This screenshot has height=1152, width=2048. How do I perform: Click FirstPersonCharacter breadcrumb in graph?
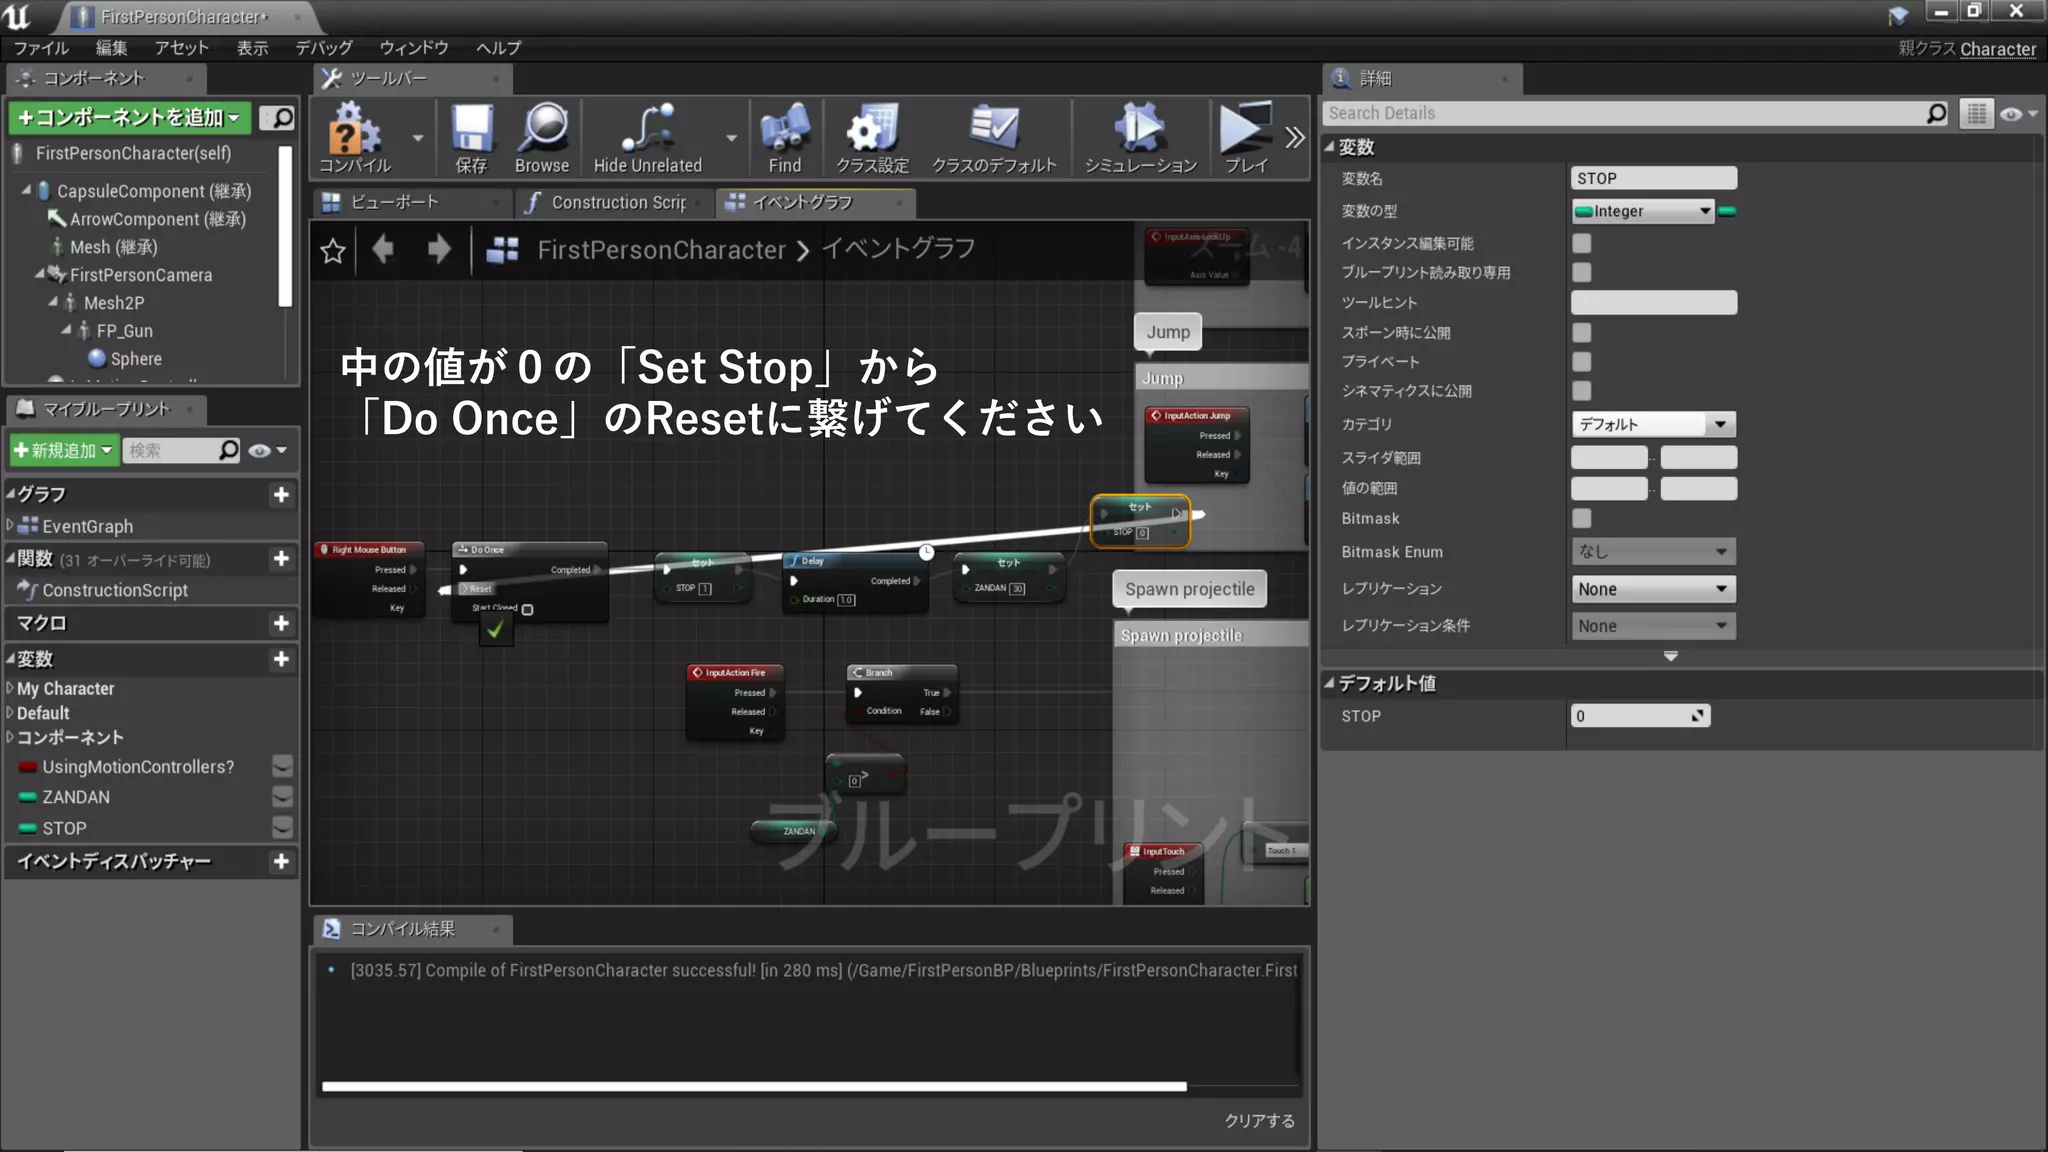tap(661, 250)
